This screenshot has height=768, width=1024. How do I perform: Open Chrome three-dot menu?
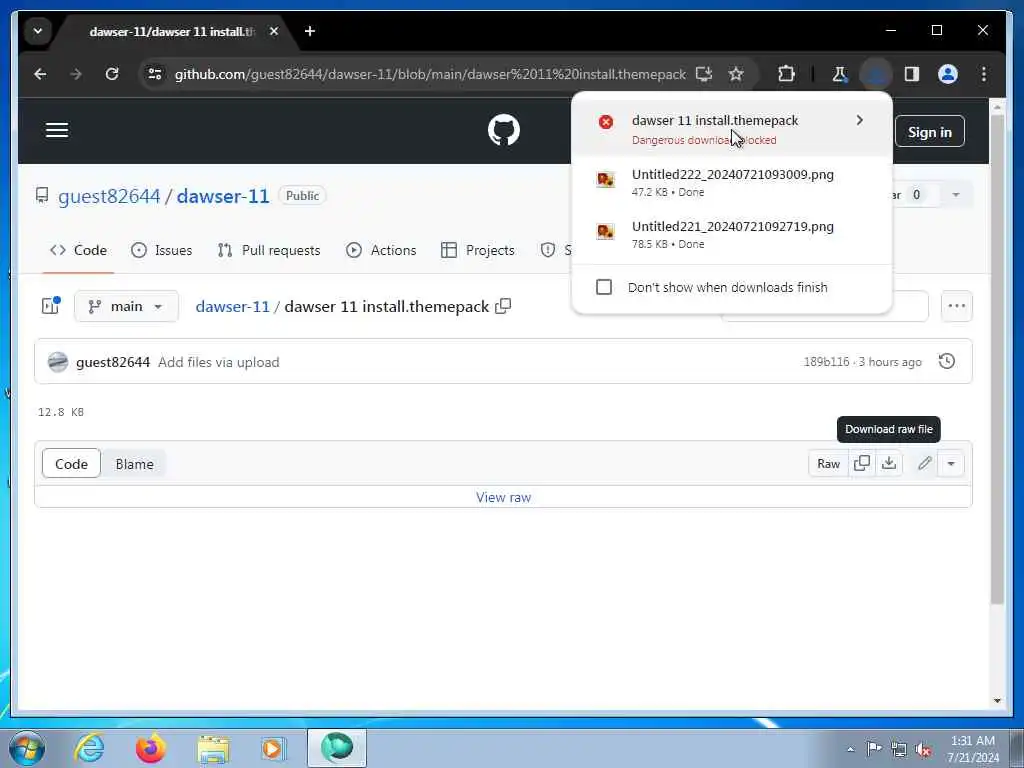point(984,74)
